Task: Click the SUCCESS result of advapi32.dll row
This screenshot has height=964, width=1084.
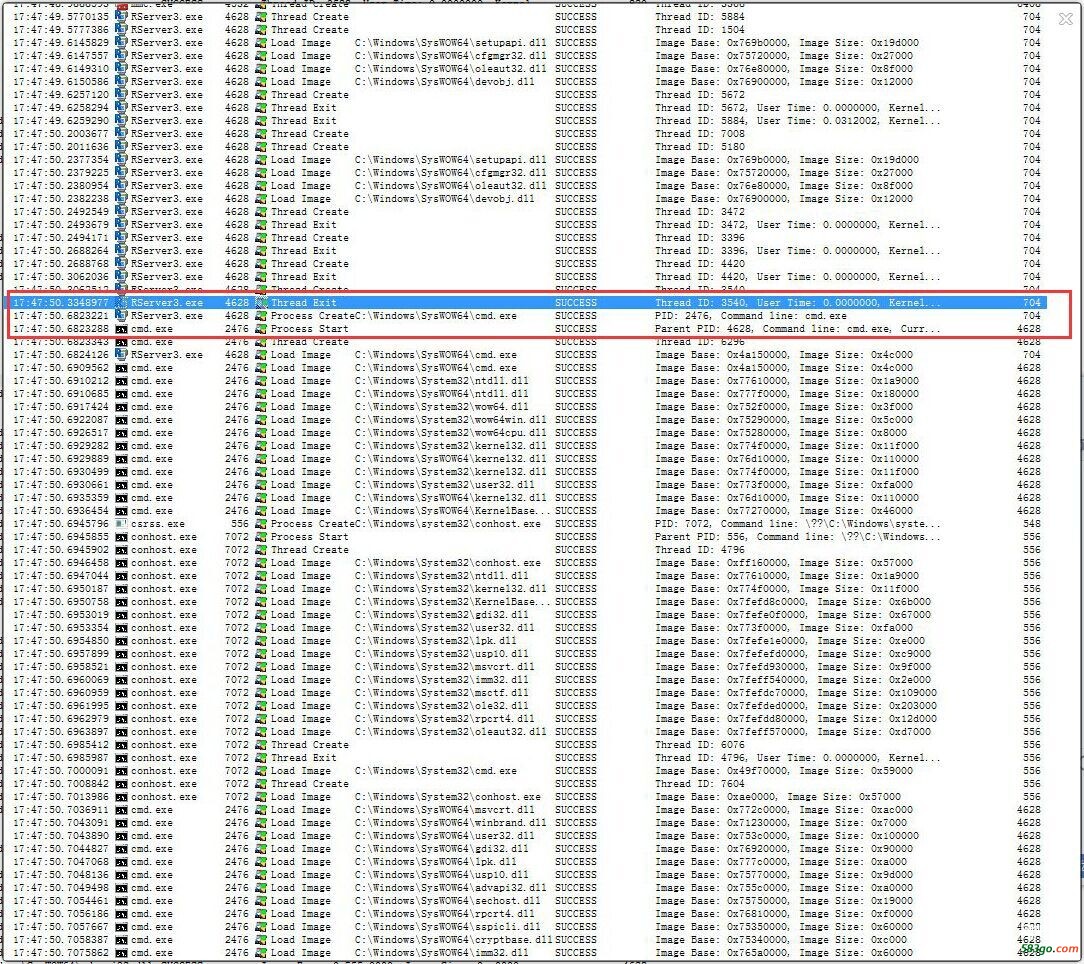Action: 575,888
